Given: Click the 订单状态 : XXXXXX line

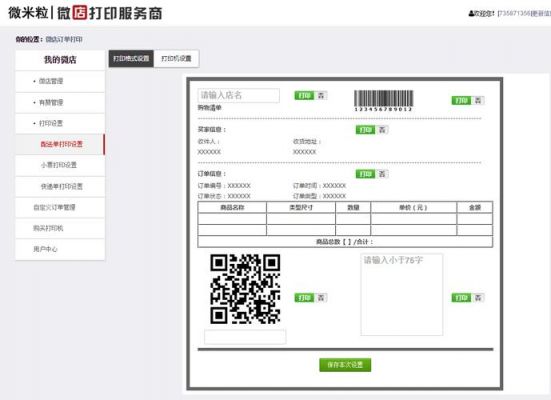Looking at the screenshot, I should (224, 196).
